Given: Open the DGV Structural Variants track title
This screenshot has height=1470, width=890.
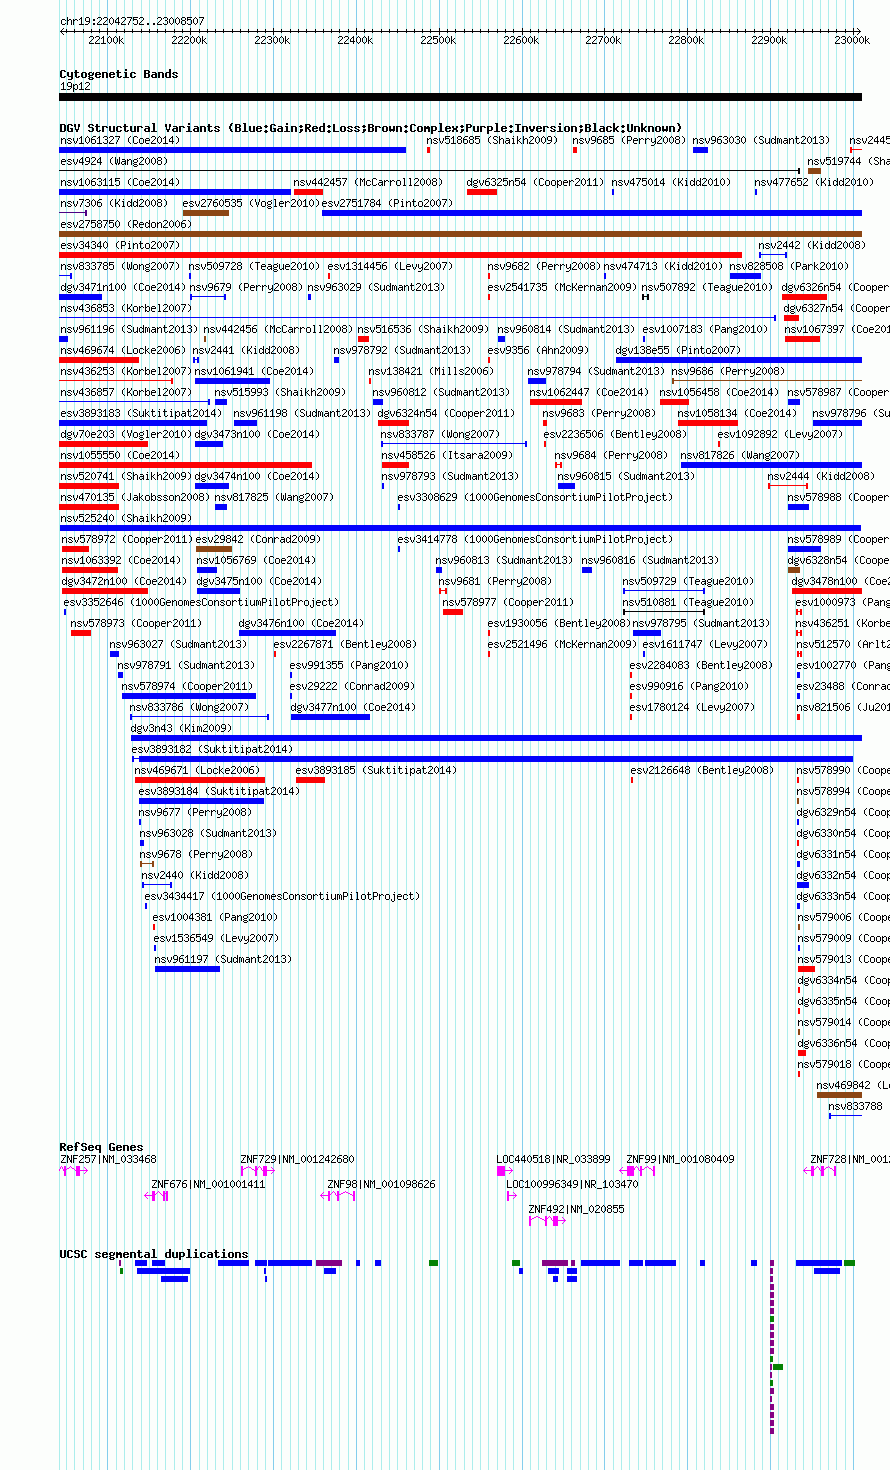Looking at the screenshot, I should click(x=370, y=128).
